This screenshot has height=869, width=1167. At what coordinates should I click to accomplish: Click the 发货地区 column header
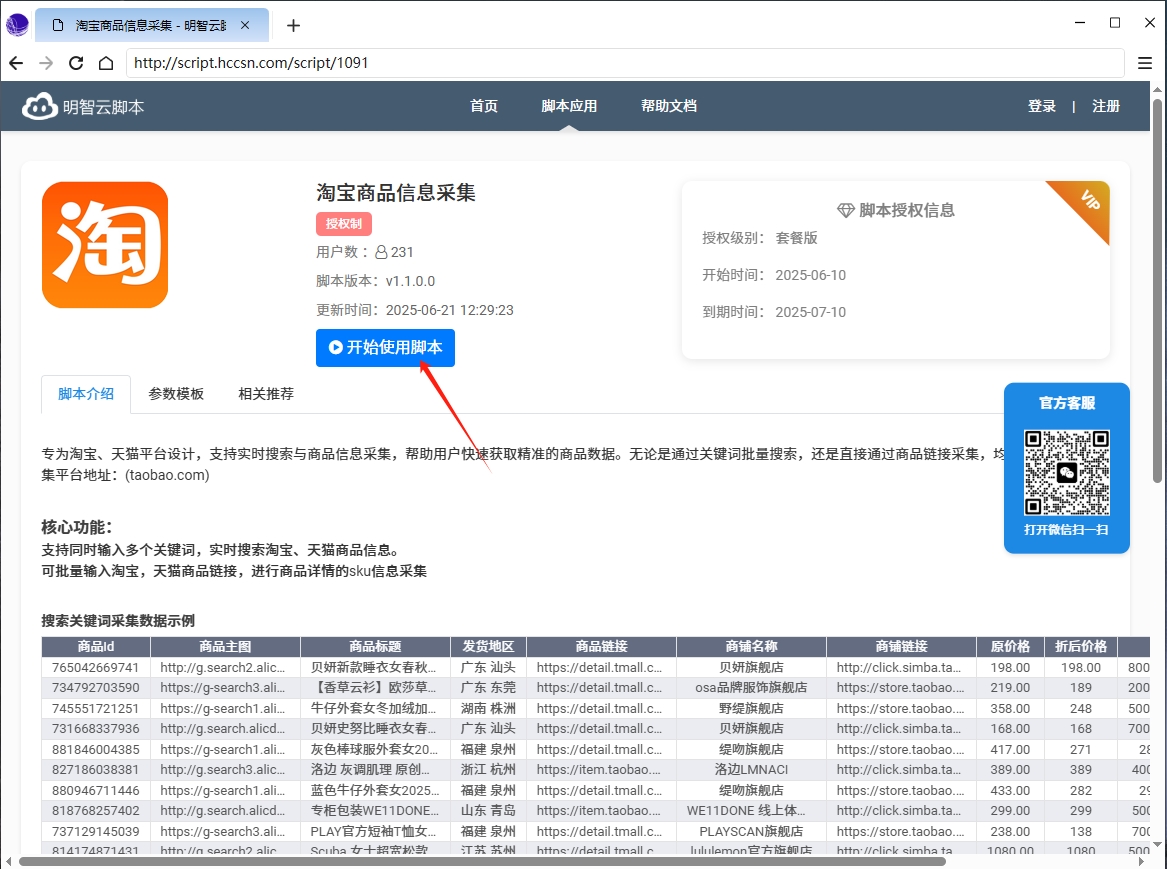(x=488, y=647)
